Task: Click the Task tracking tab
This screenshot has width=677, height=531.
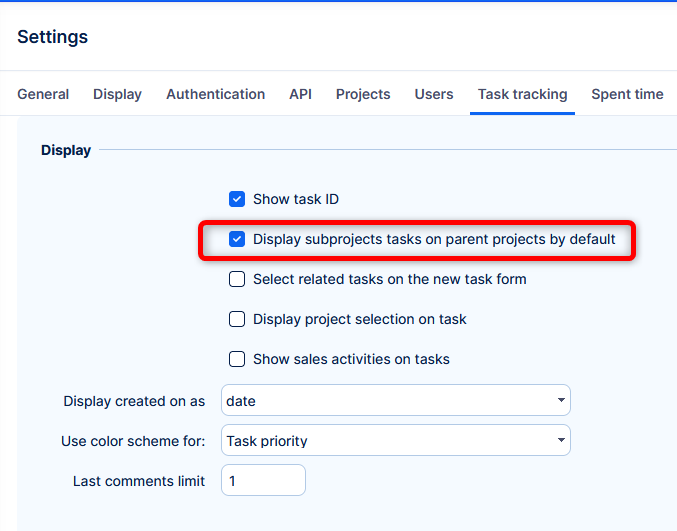Action: point(522,94)
